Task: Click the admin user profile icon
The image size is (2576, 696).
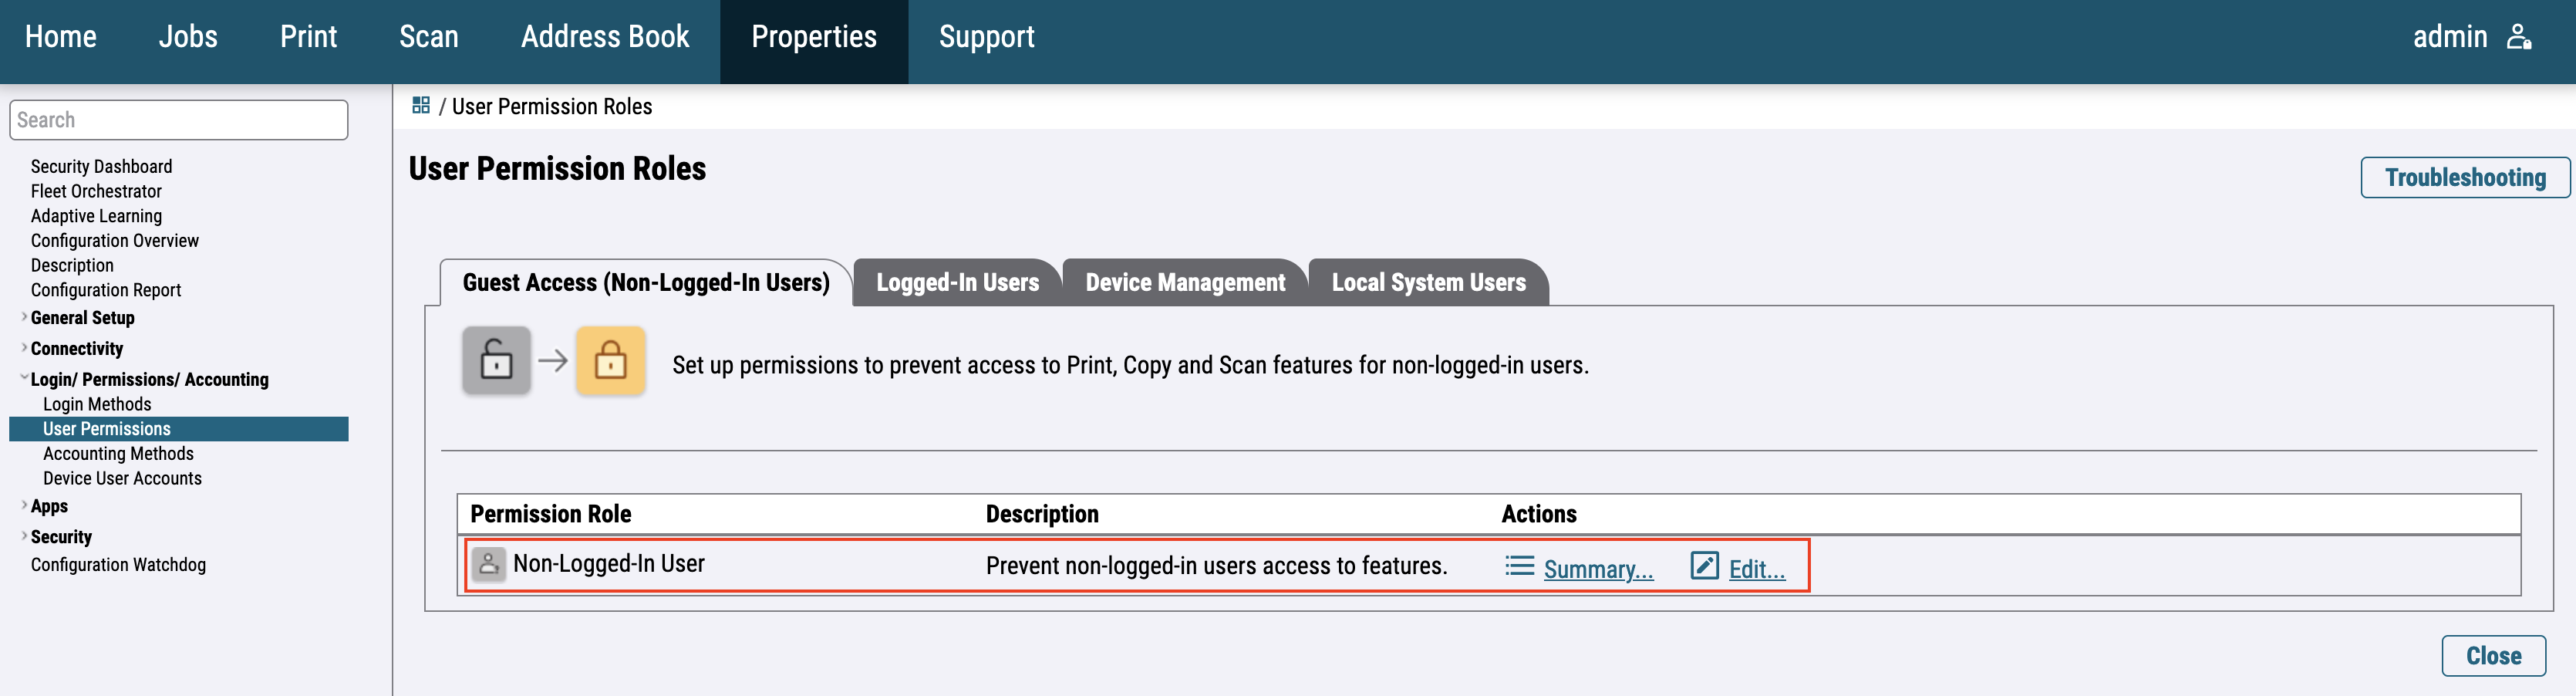Action: 2519,37
